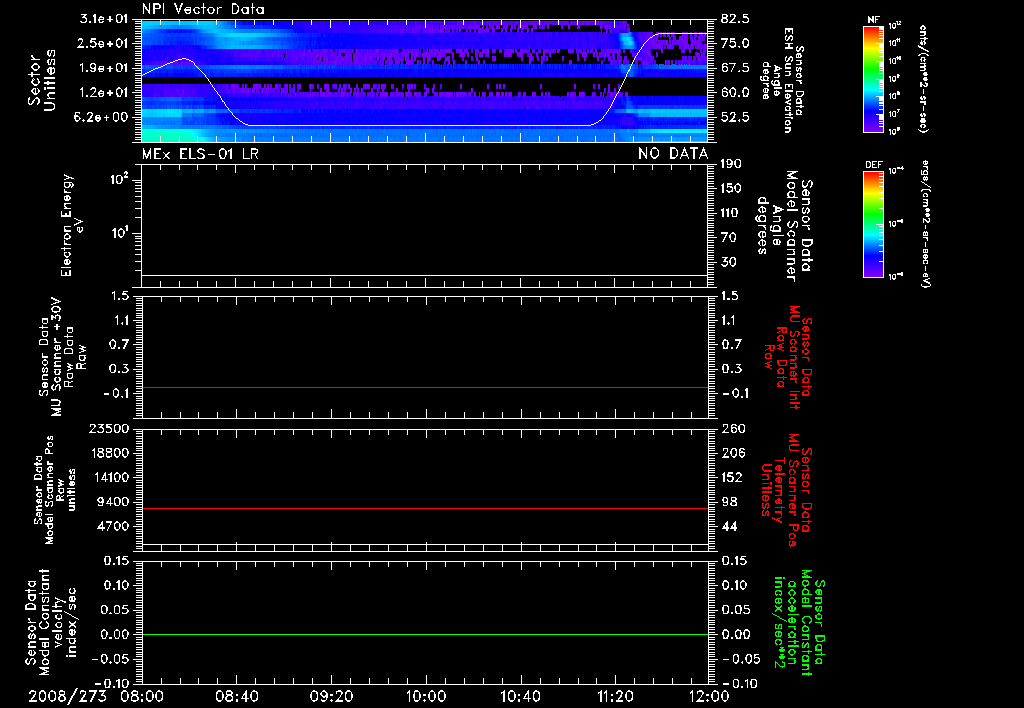
Task: Click the '08:40' time tick label
Action: [237, 696]
